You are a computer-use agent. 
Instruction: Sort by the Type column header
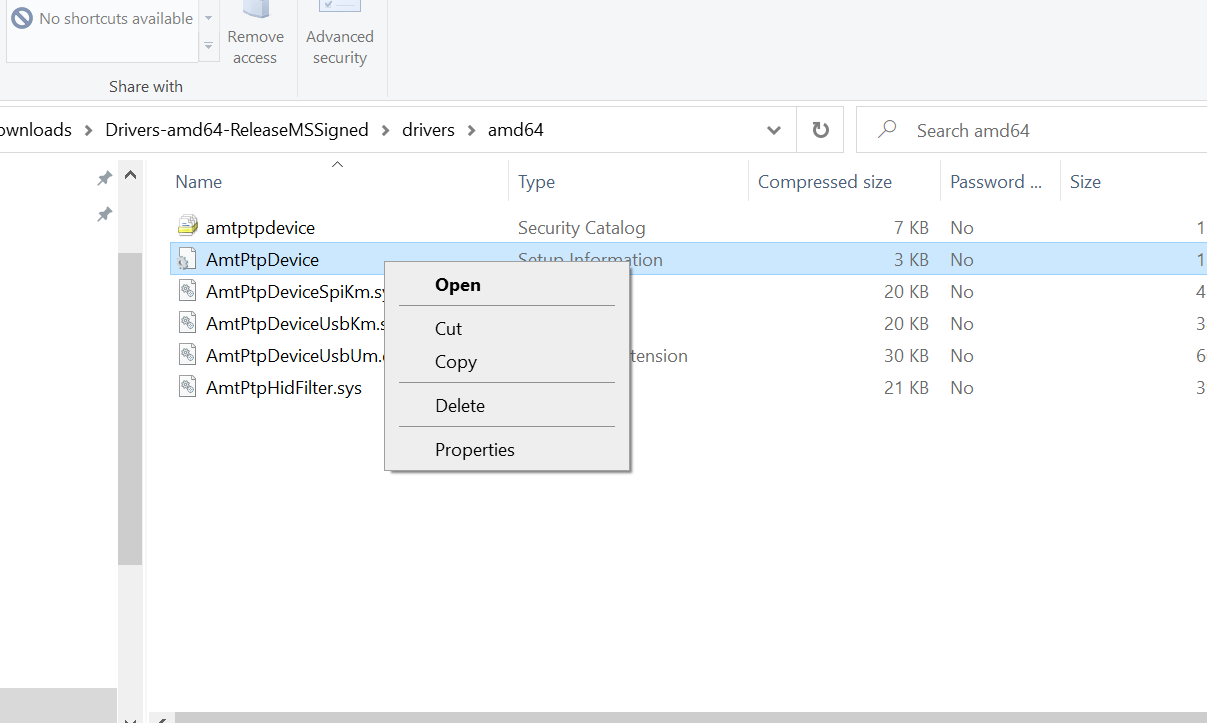(536, 182)
